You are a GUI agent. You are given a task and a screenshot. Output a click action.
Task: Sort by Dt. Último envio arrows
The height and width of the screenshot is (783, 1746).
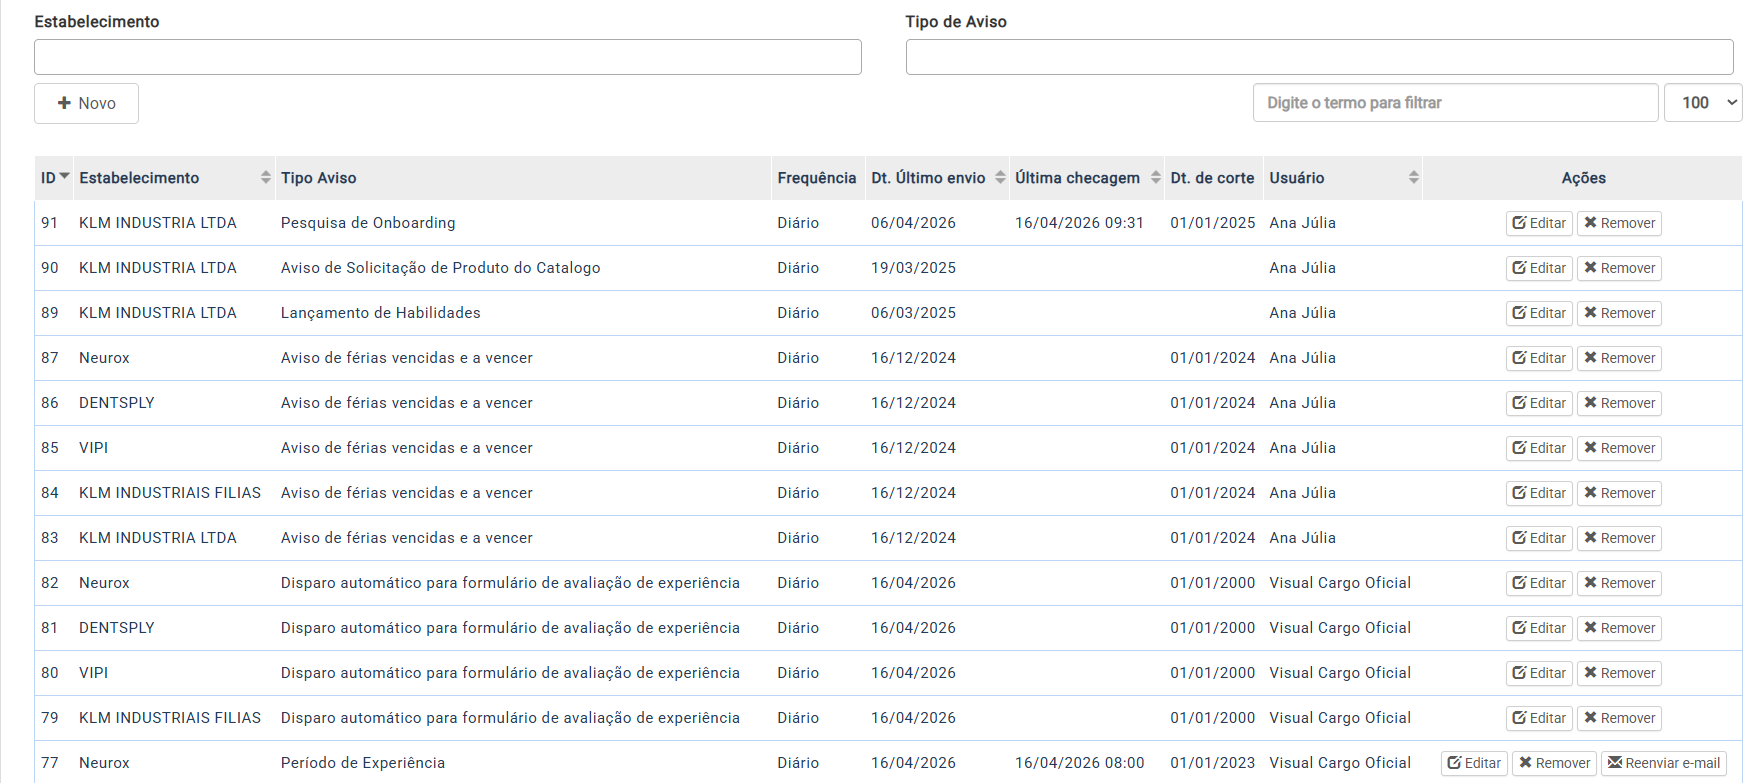click(x=999, y=177)
